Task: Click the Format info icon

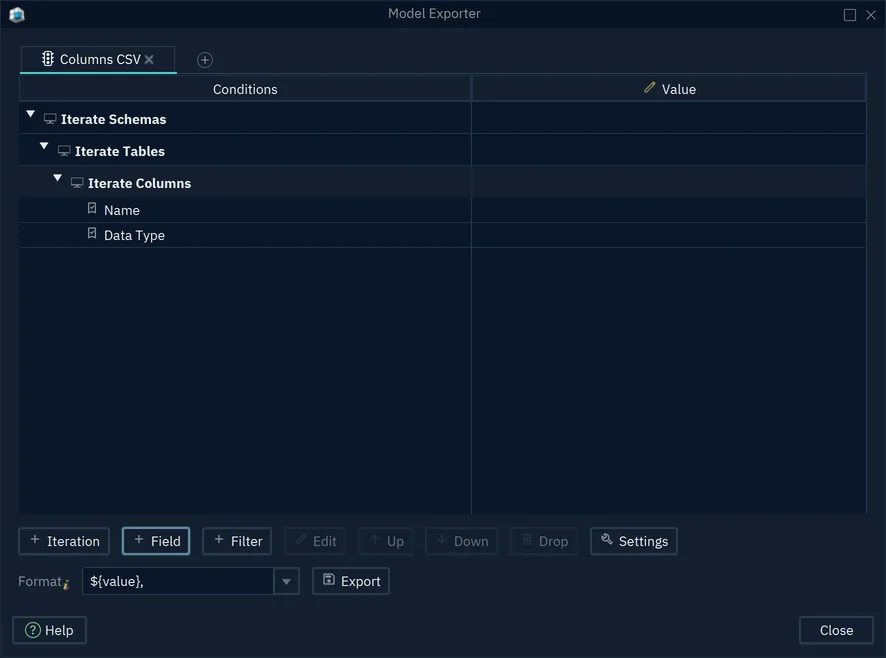Action: [66, 584]
